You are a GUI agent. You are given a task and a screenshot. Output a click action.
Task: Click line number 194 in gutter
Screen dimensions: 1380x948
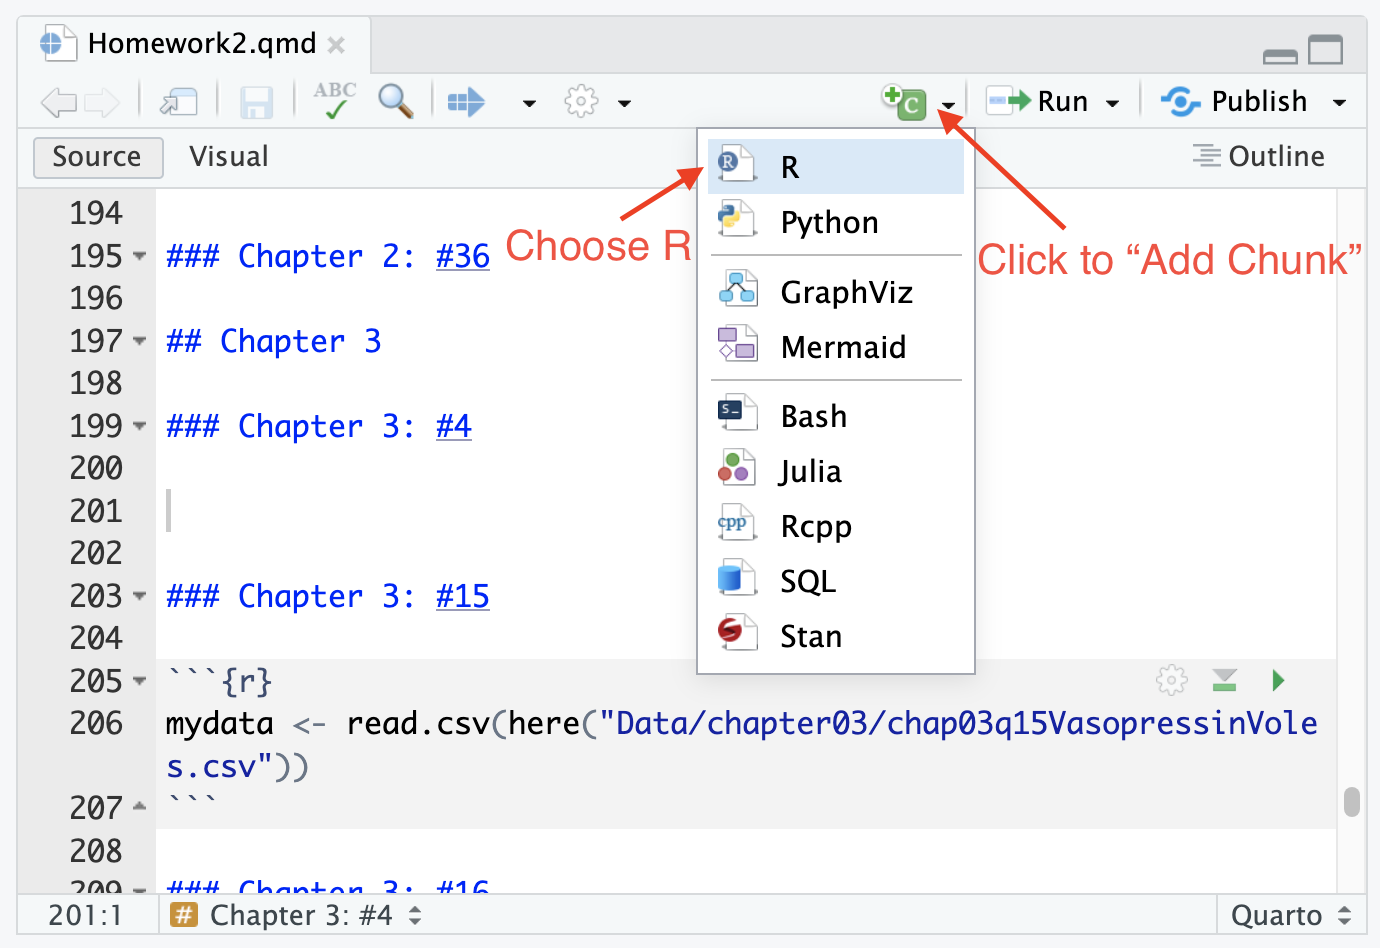tap(96, 213)
